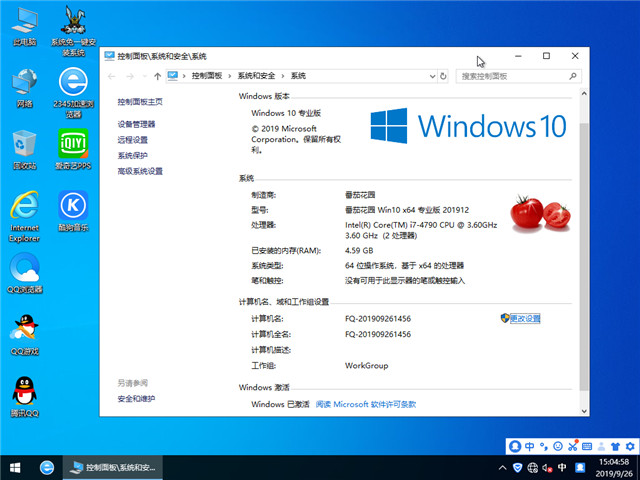Open the skin shirt icon in IME toolbar
This screenshot has width=640, height=480.
pyautogui.click(x=616, y=446)
